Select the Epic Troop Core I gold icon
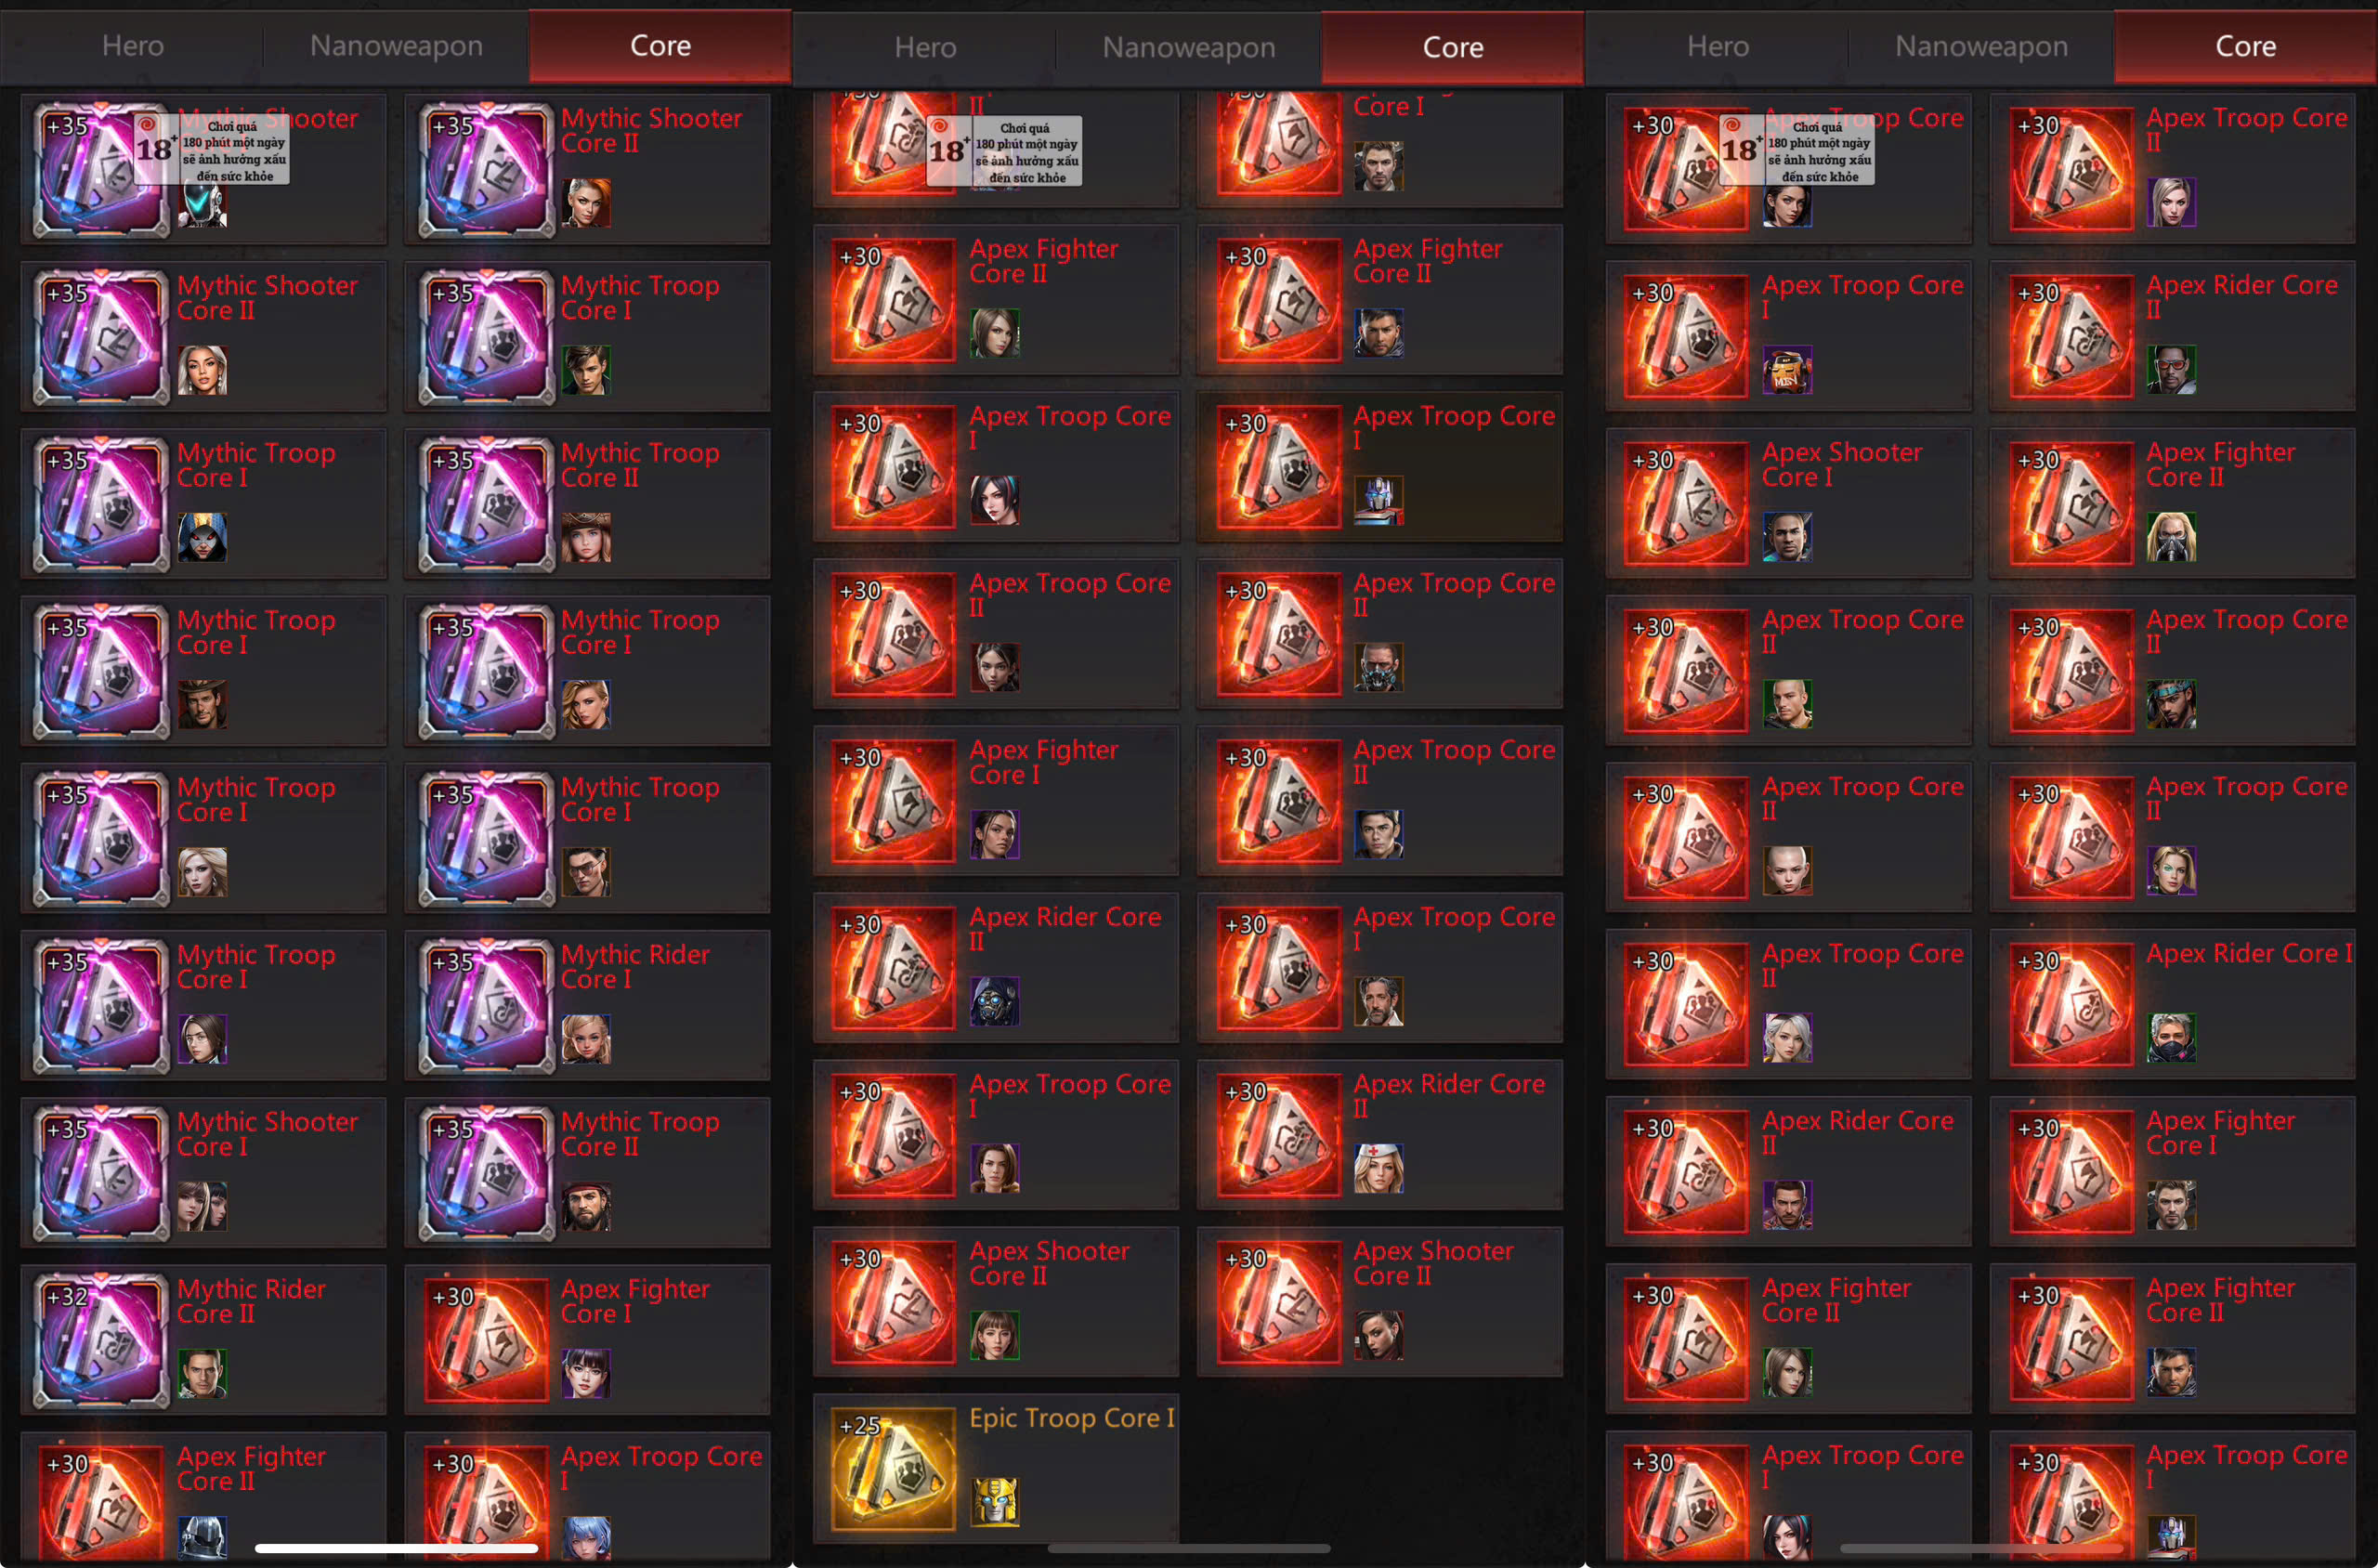2378x1568 pixels. [x=893, y=1468]
